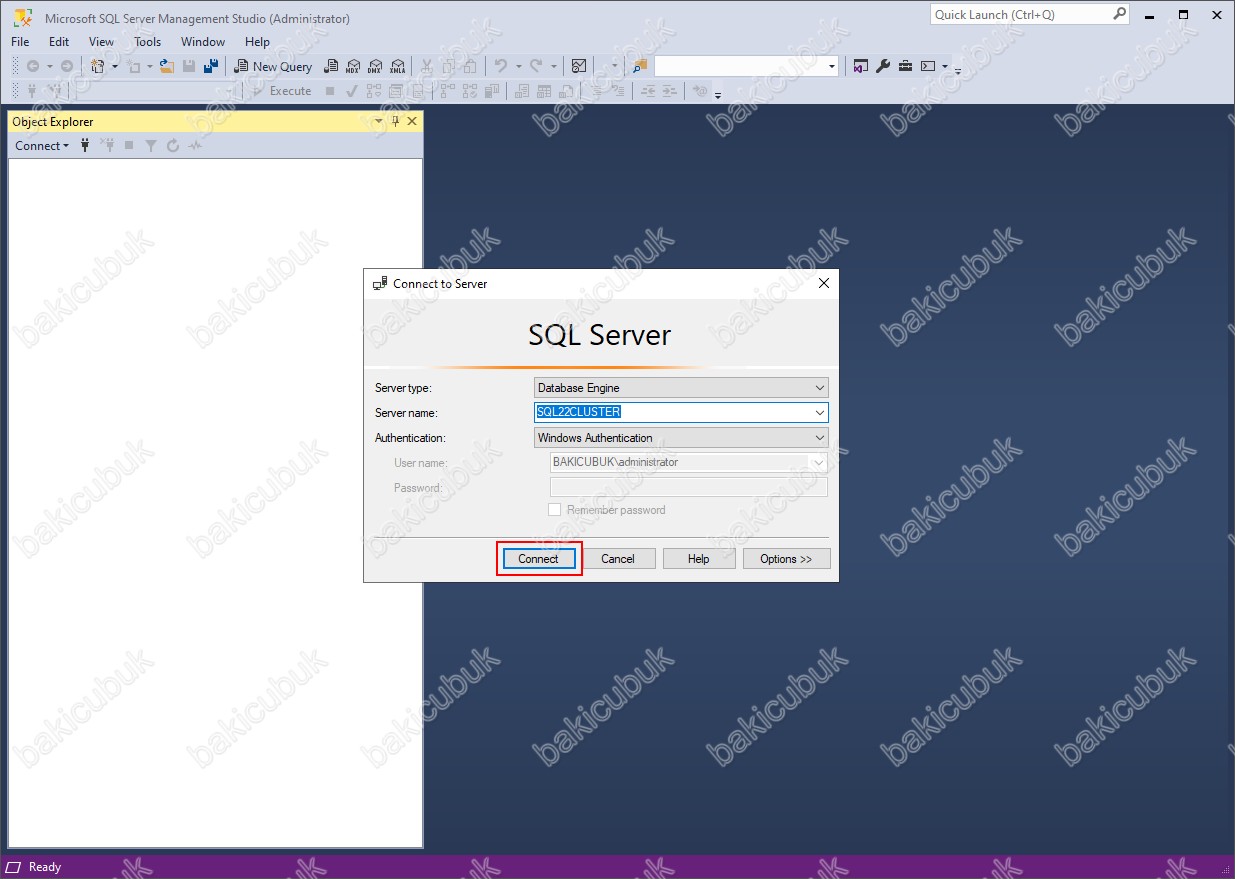
Task: Open an Analysis Services DMX query
Action: point(375,66)
